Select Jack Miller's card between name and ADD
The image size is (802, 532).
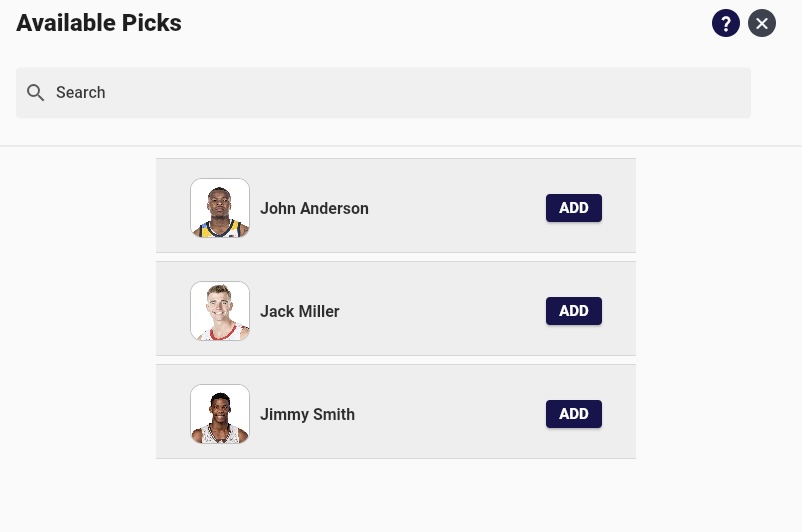(442, 311)
